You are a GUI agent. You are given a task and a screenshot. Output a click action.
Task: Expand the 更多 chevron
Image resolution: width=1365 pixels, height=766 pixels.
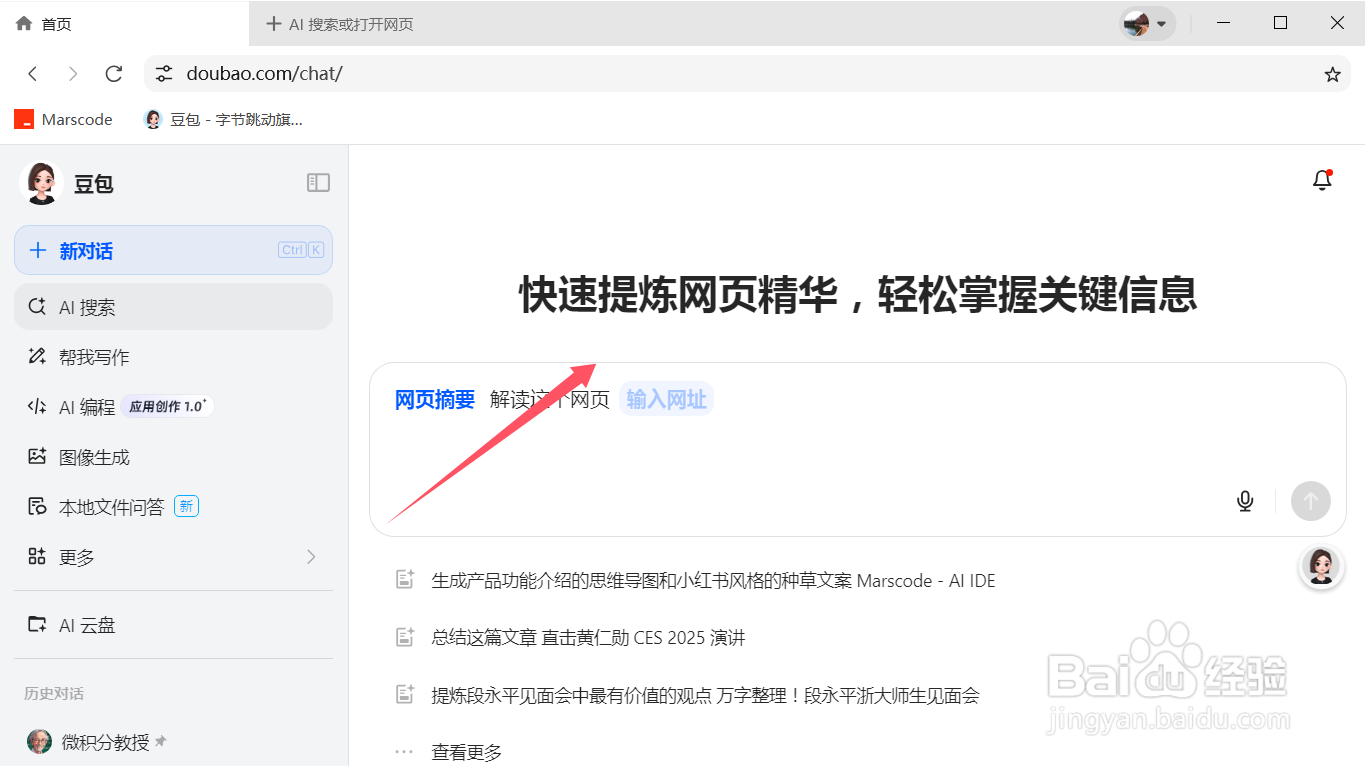pos(311,557)
